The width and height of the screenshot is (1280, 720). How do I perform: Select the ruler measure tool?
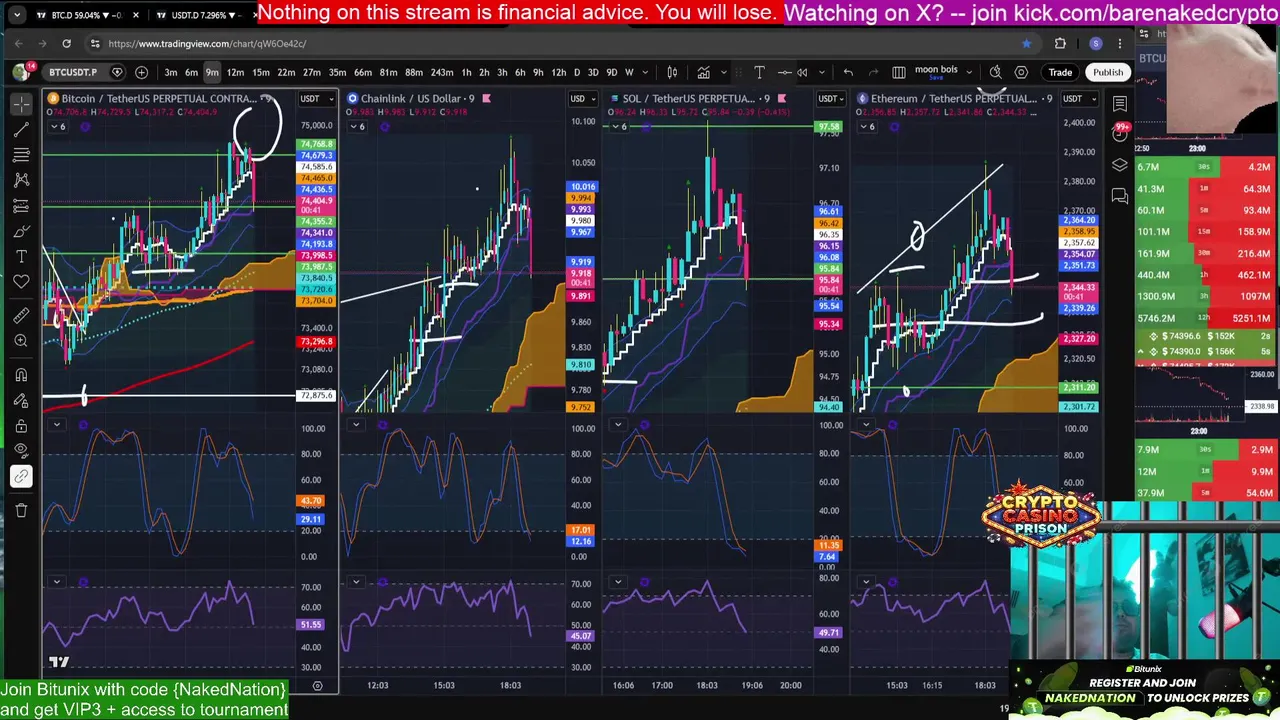(21, 316)
